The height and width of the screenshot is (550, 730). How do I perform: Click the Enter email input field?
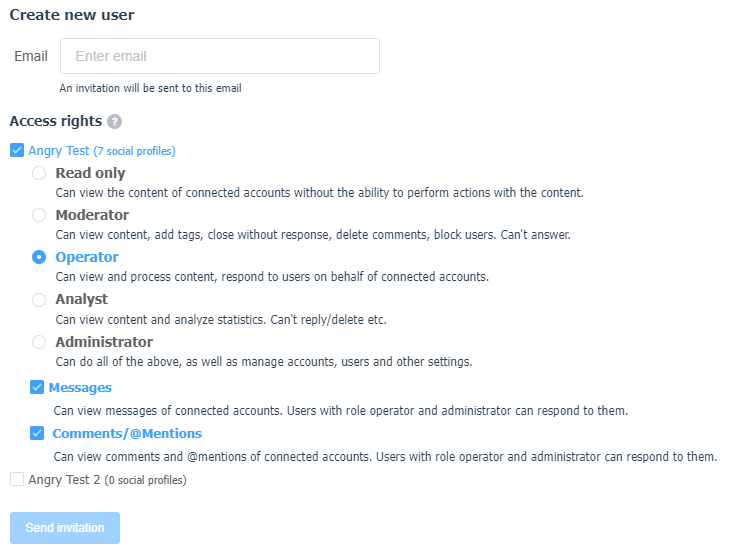[220, 56]
